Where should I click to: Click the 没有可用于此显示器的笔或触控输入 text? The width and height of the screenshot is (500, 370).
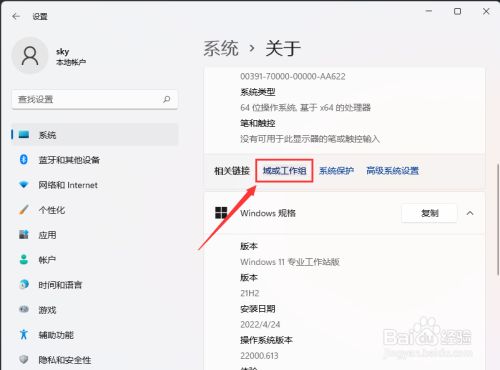(310, 139)
